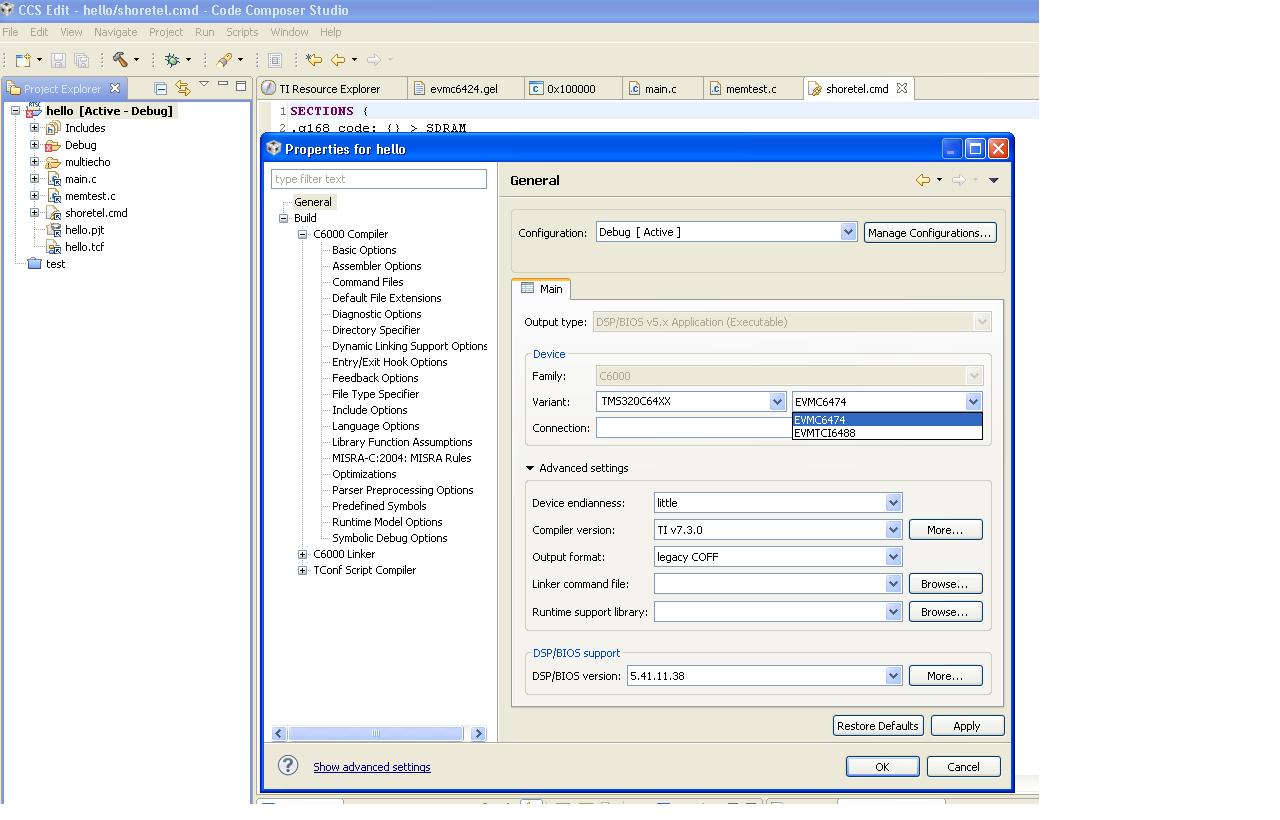Open the Properties dialog header view menu arrow
Viewport: 1280px width, 820px height.
[993, 180]
